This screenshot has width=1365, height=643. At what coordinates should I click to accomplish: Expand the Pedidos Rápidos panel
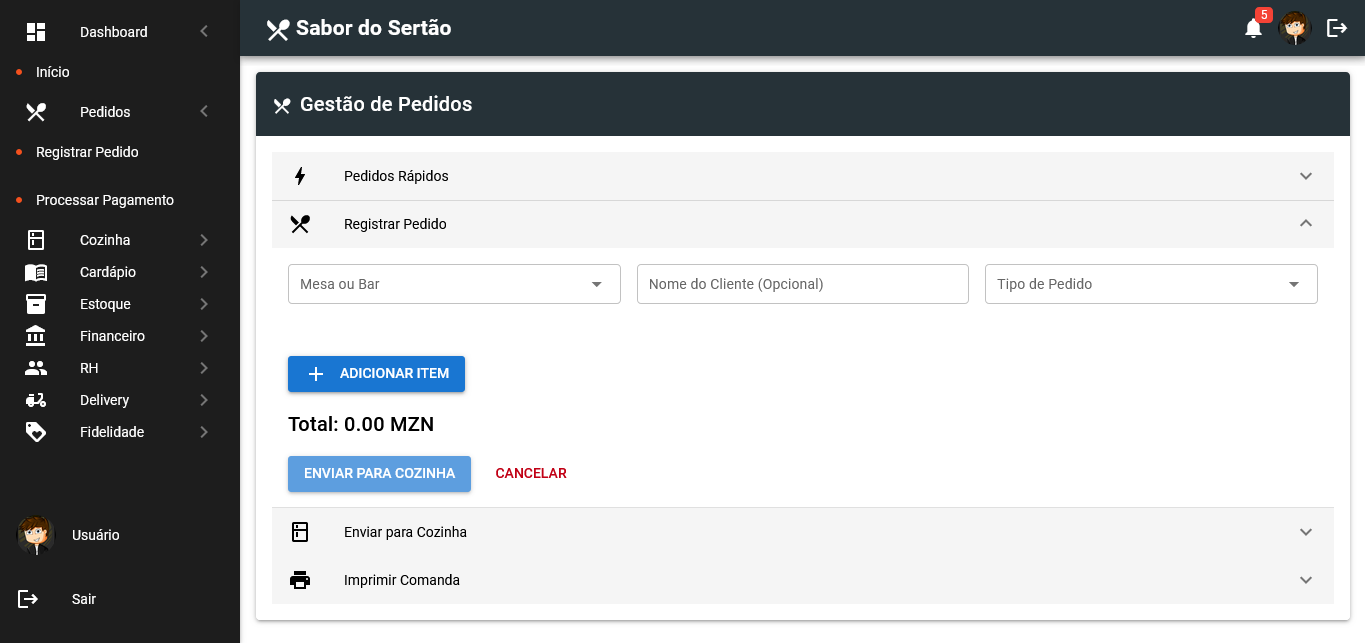pyautogui.click(x=802, y=176)
